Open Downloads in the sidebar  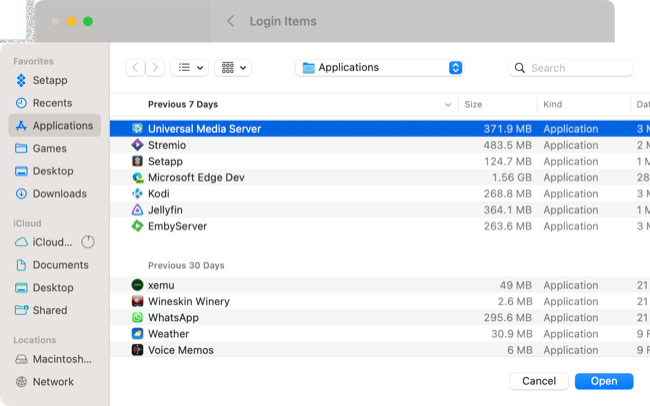pos(59,194)
